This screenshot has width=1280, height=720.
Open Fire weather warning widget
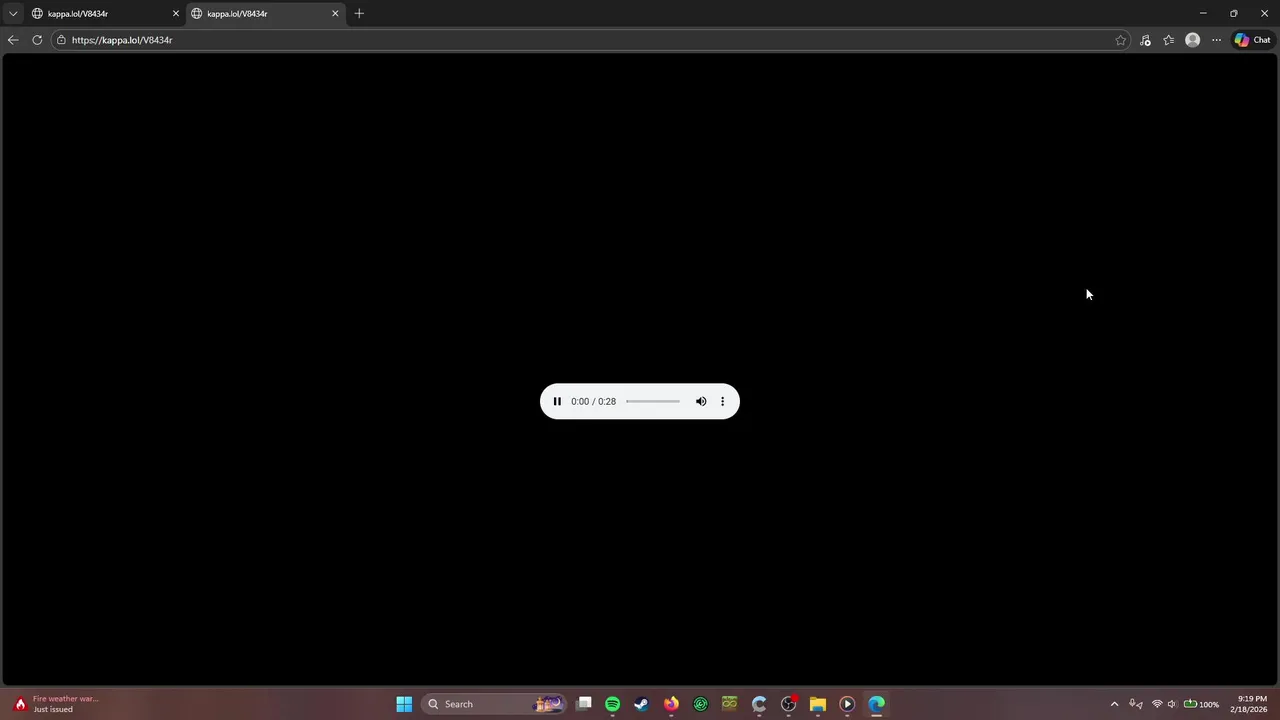point(56,704)
